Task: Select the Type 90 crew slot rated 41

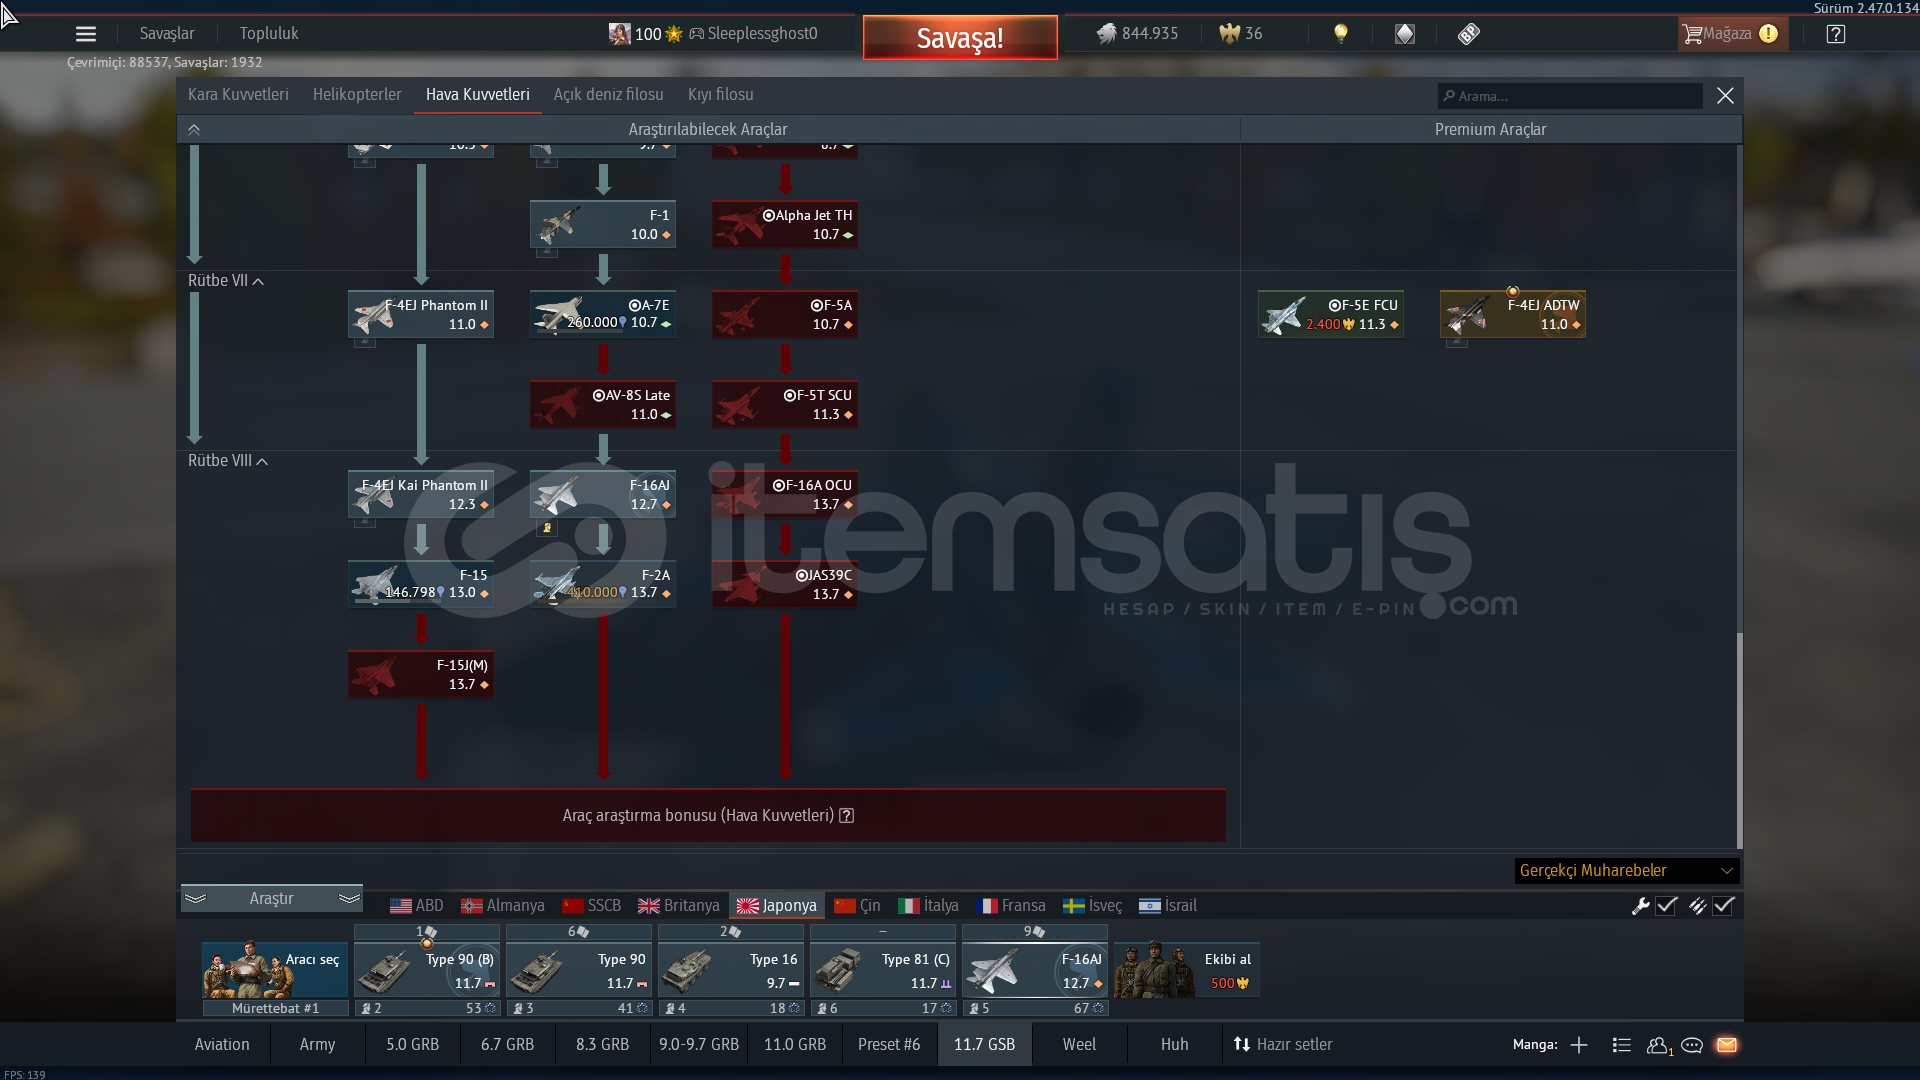Action: click(x=579, y=970)
